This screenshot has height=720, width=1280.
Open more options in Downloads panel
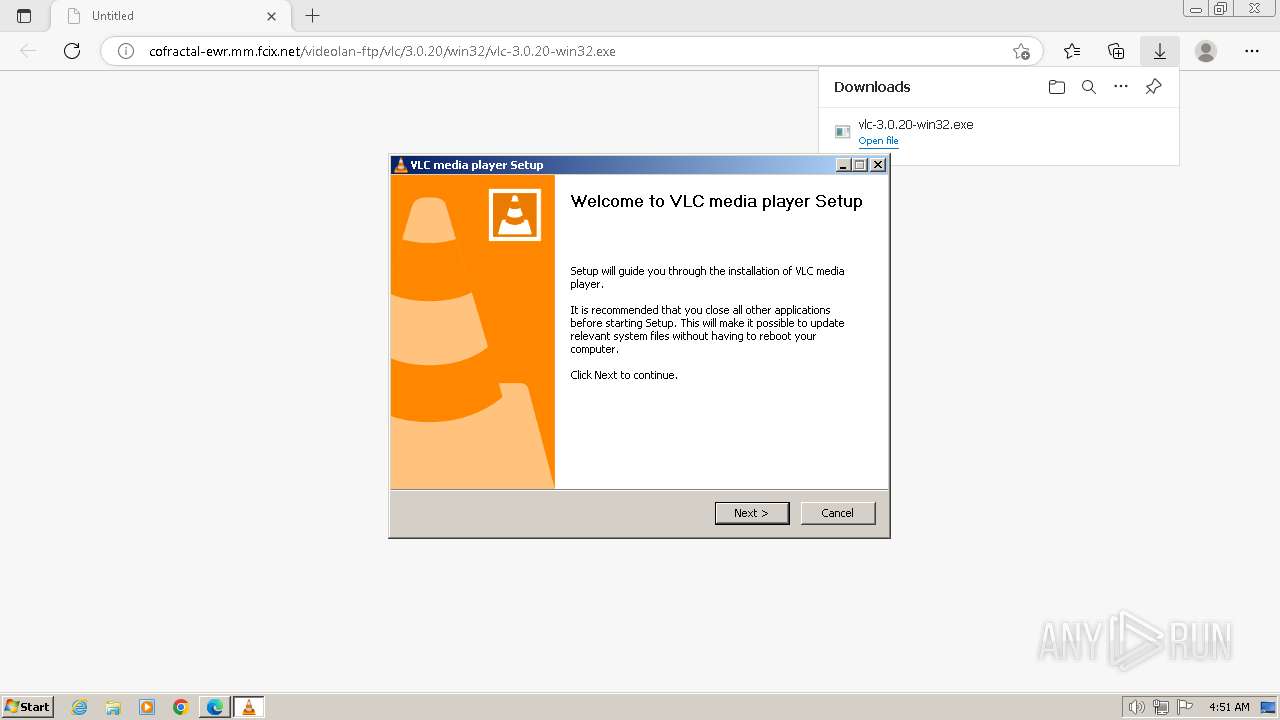click(x=1121, y=87)
